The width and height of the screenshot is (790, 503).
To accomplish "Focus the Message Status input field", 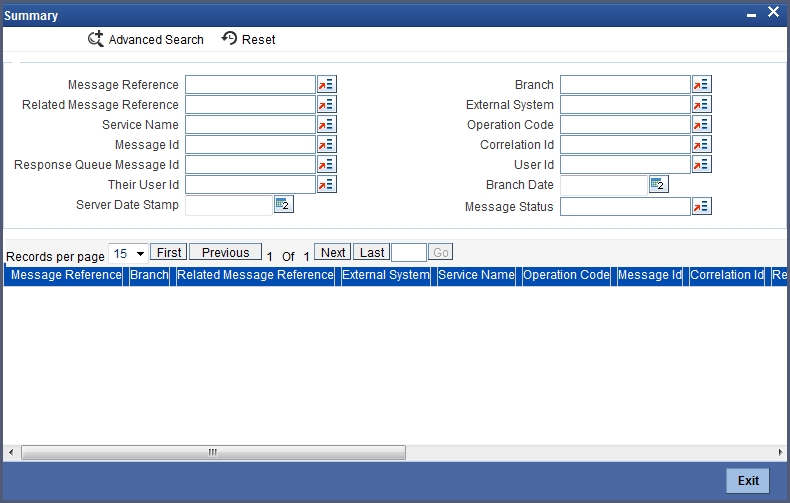I will tap(625, 206).
